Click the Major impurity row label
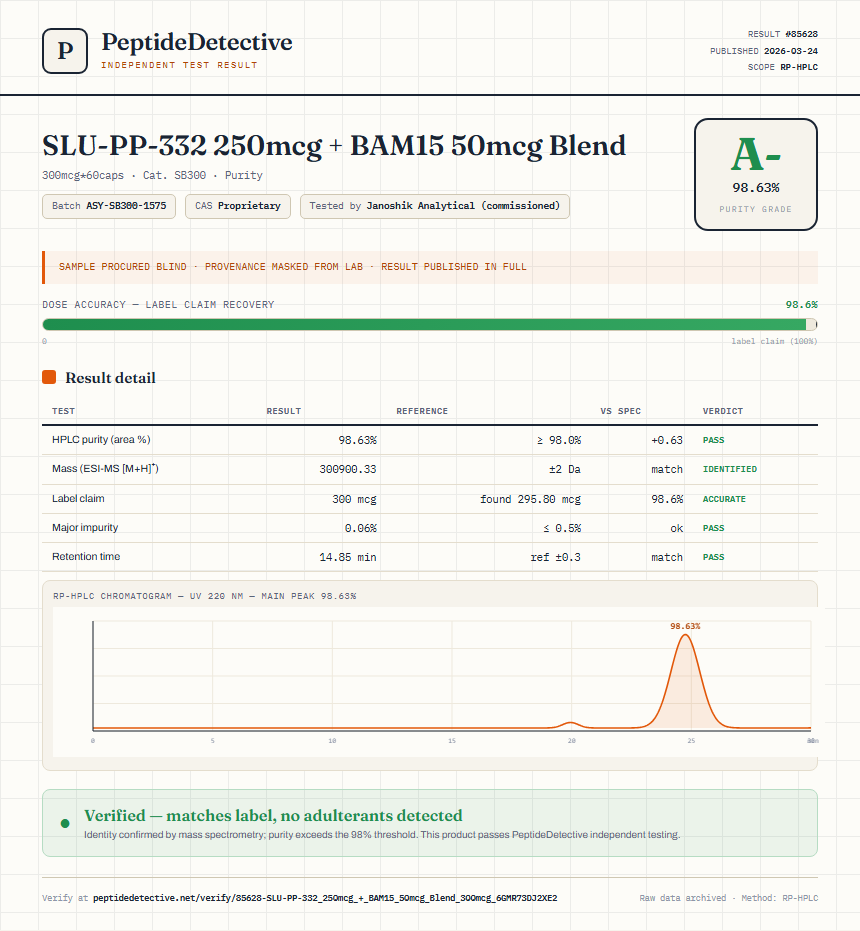This screenshot has width=860, height=931. pyautogui.click(x=85, y=527)
